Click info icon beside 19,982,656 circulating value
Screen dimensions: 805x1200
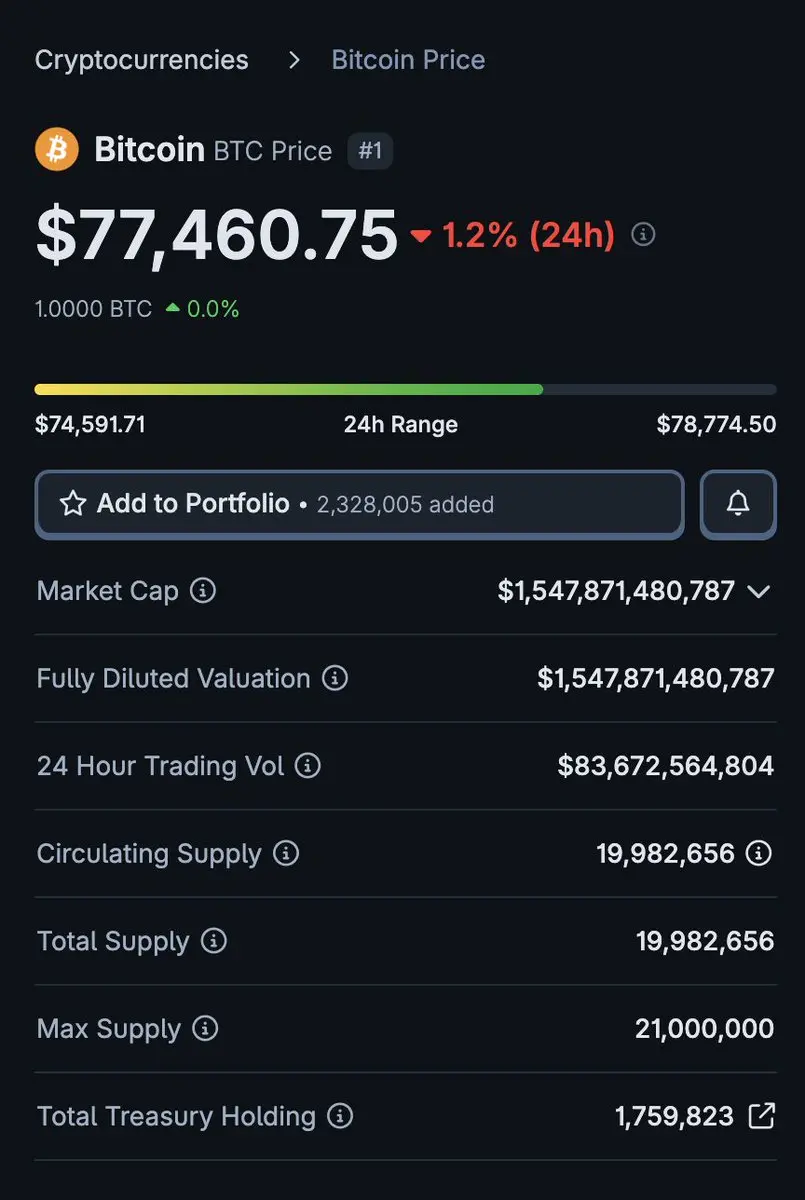point(760,854)
